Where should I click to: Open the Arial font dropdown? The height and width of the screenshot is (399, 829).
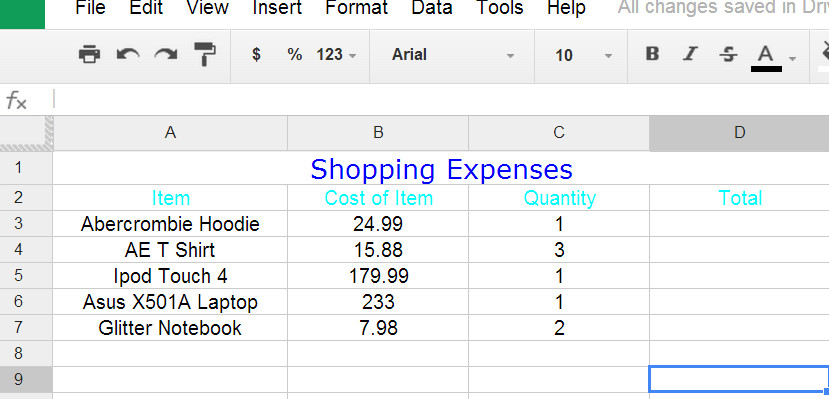click(453, 55)
